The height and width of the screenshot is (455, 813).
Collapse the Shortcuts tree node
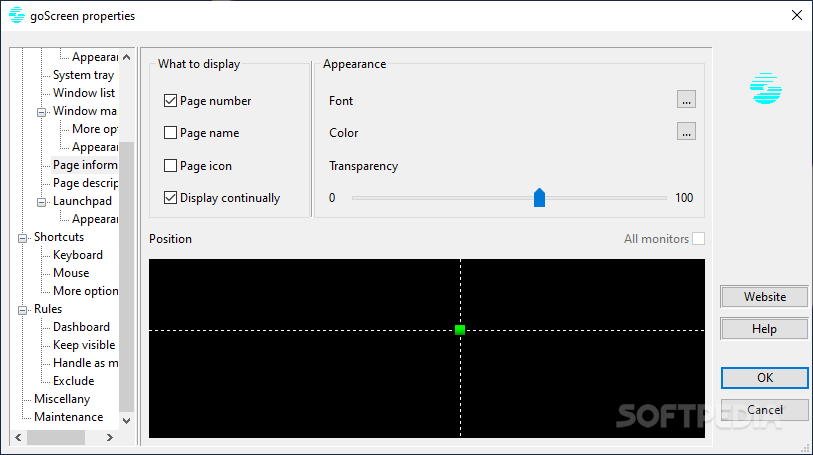point(22,238)
